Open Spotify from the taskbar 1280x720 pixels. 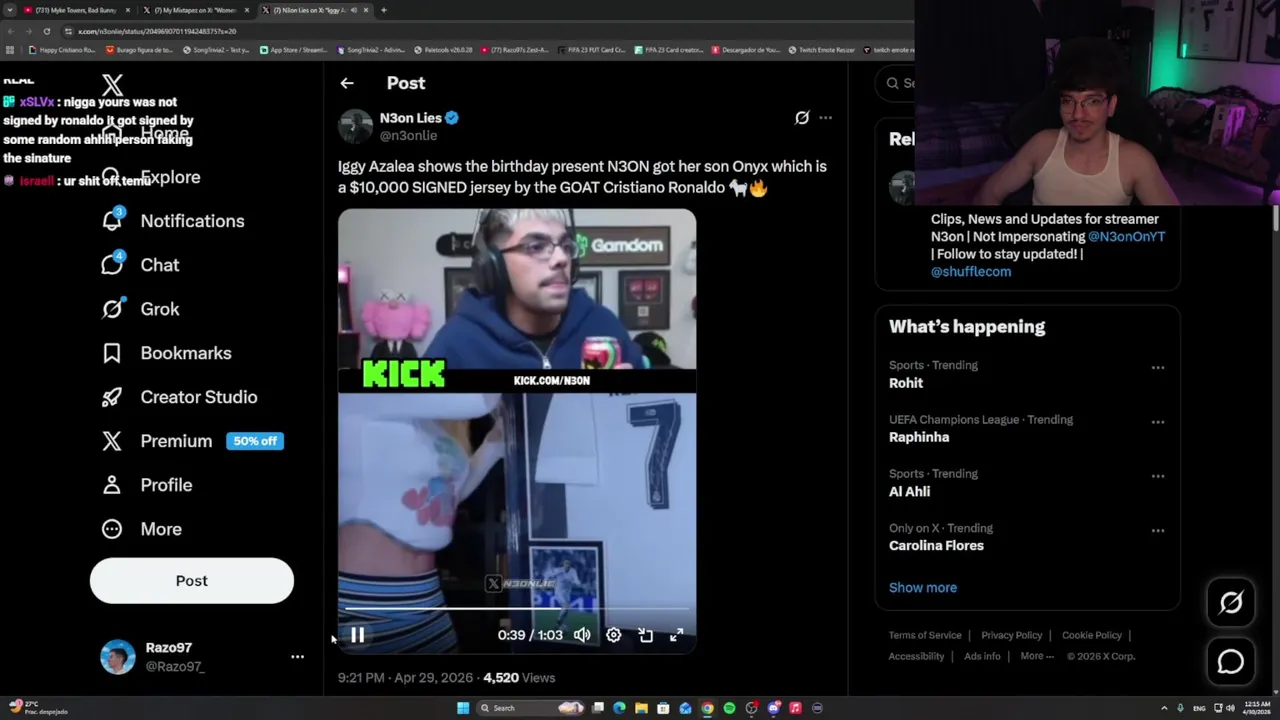(x=729, y=708)
